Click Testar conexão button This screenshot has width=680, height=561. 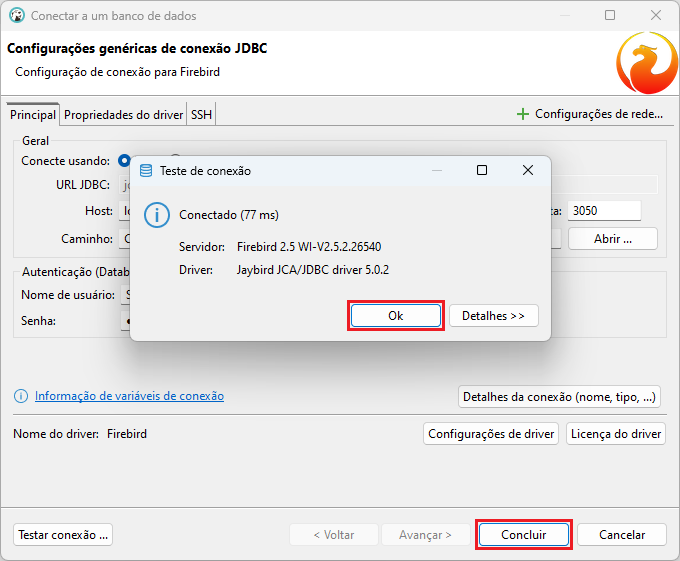pyautogui.click(x=63, y=535)
